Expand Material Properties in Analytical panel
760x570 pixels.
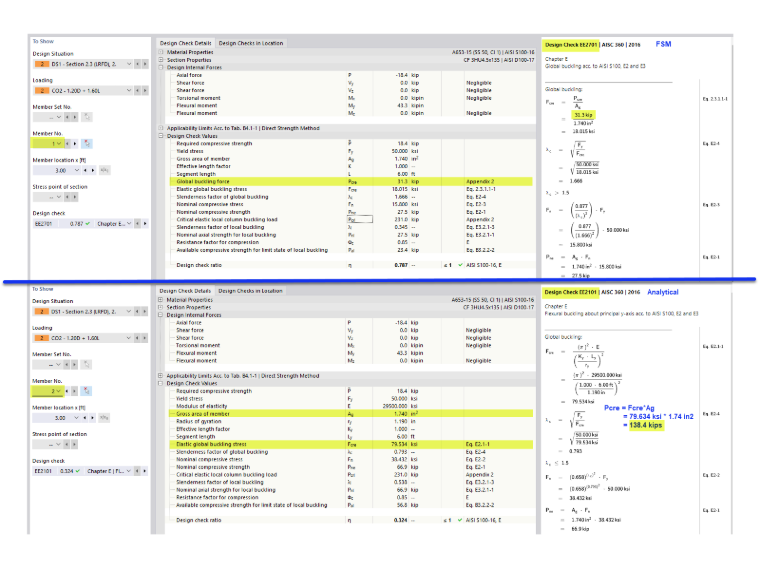160,300
